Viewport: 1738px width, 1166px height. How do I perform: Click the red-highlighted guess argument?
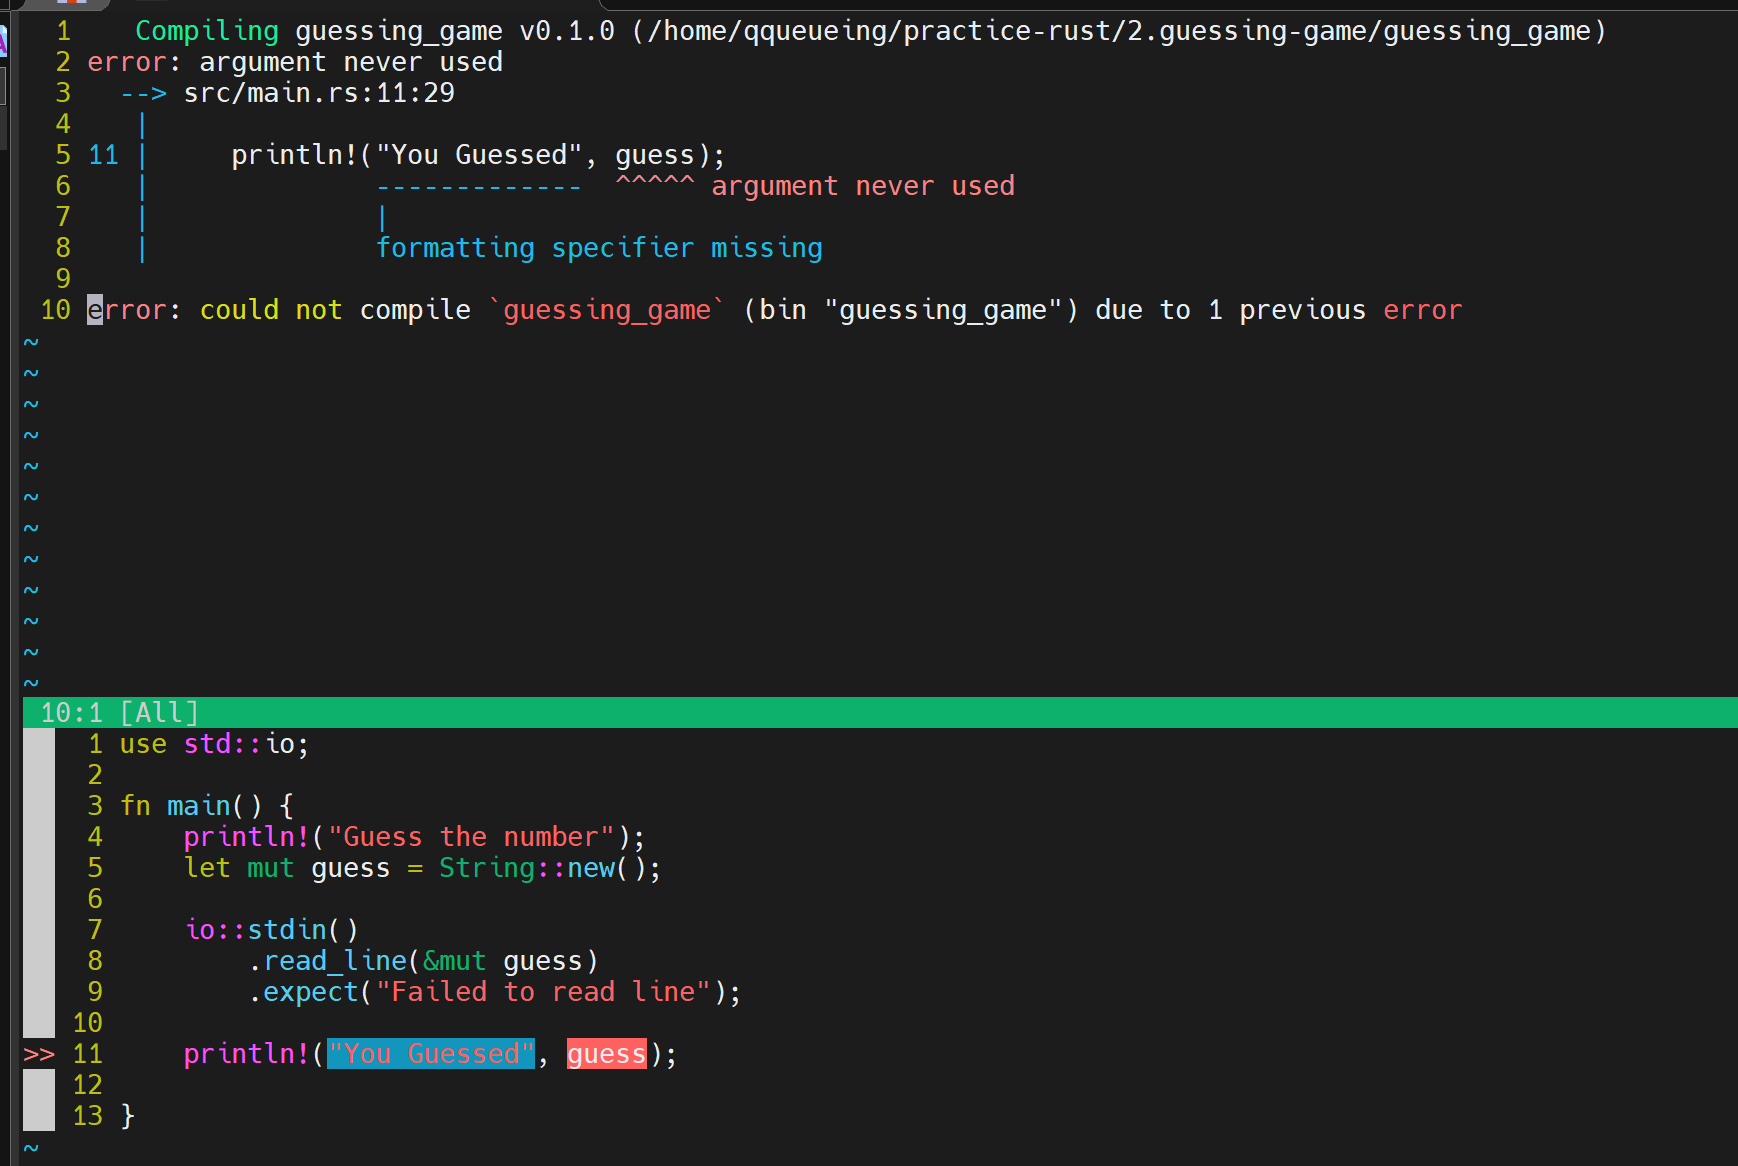click(x=606, y=1054)
